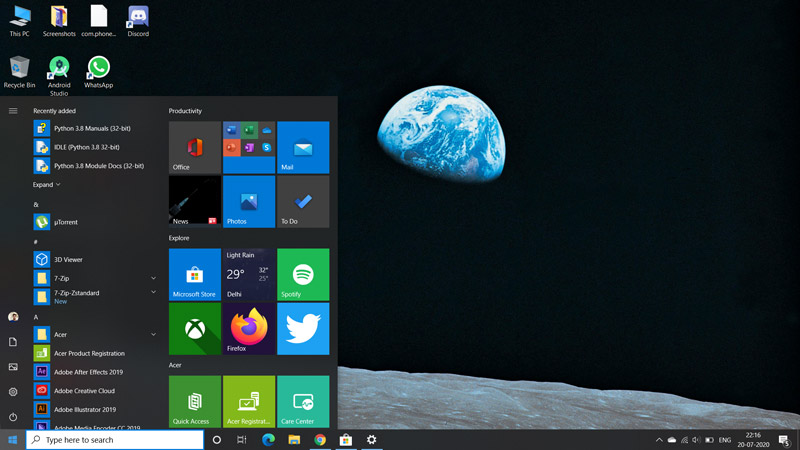Open IDLE (Python 3.8 32-bit)
Viewport: 800px width, 450px height.
pyautogui.click(x=95, y=147)
